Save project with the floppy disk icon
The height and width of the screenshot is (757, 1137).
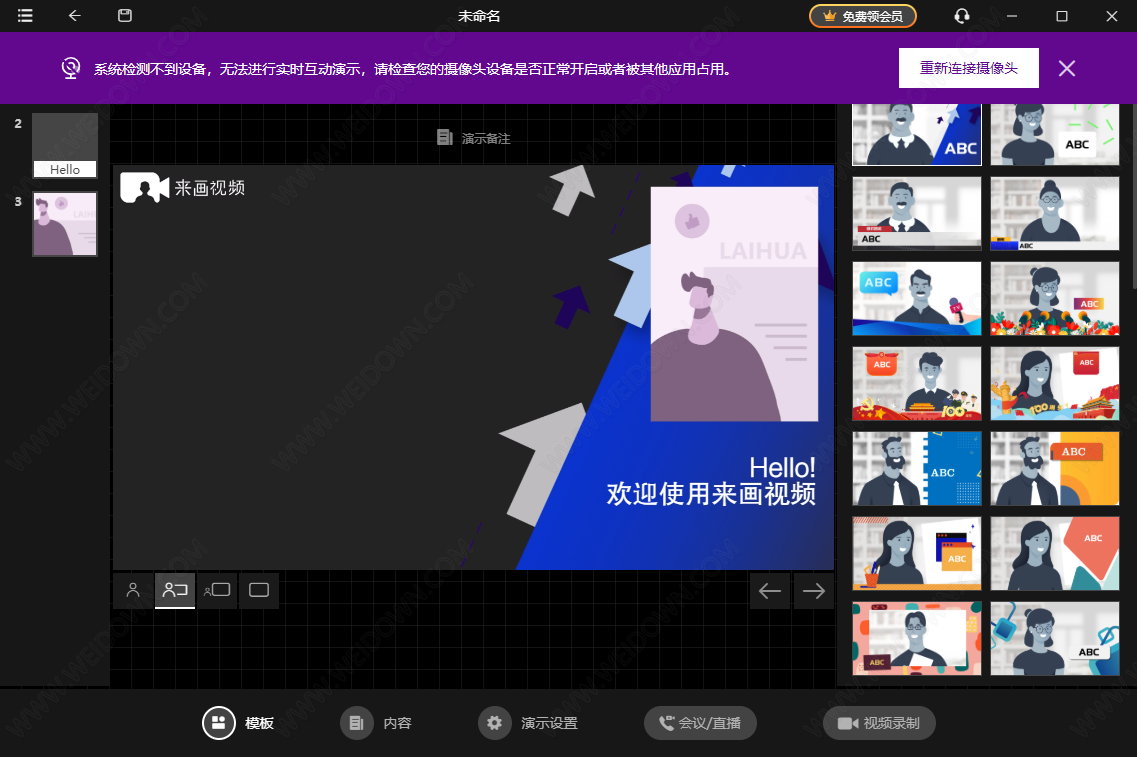point(125,16)
